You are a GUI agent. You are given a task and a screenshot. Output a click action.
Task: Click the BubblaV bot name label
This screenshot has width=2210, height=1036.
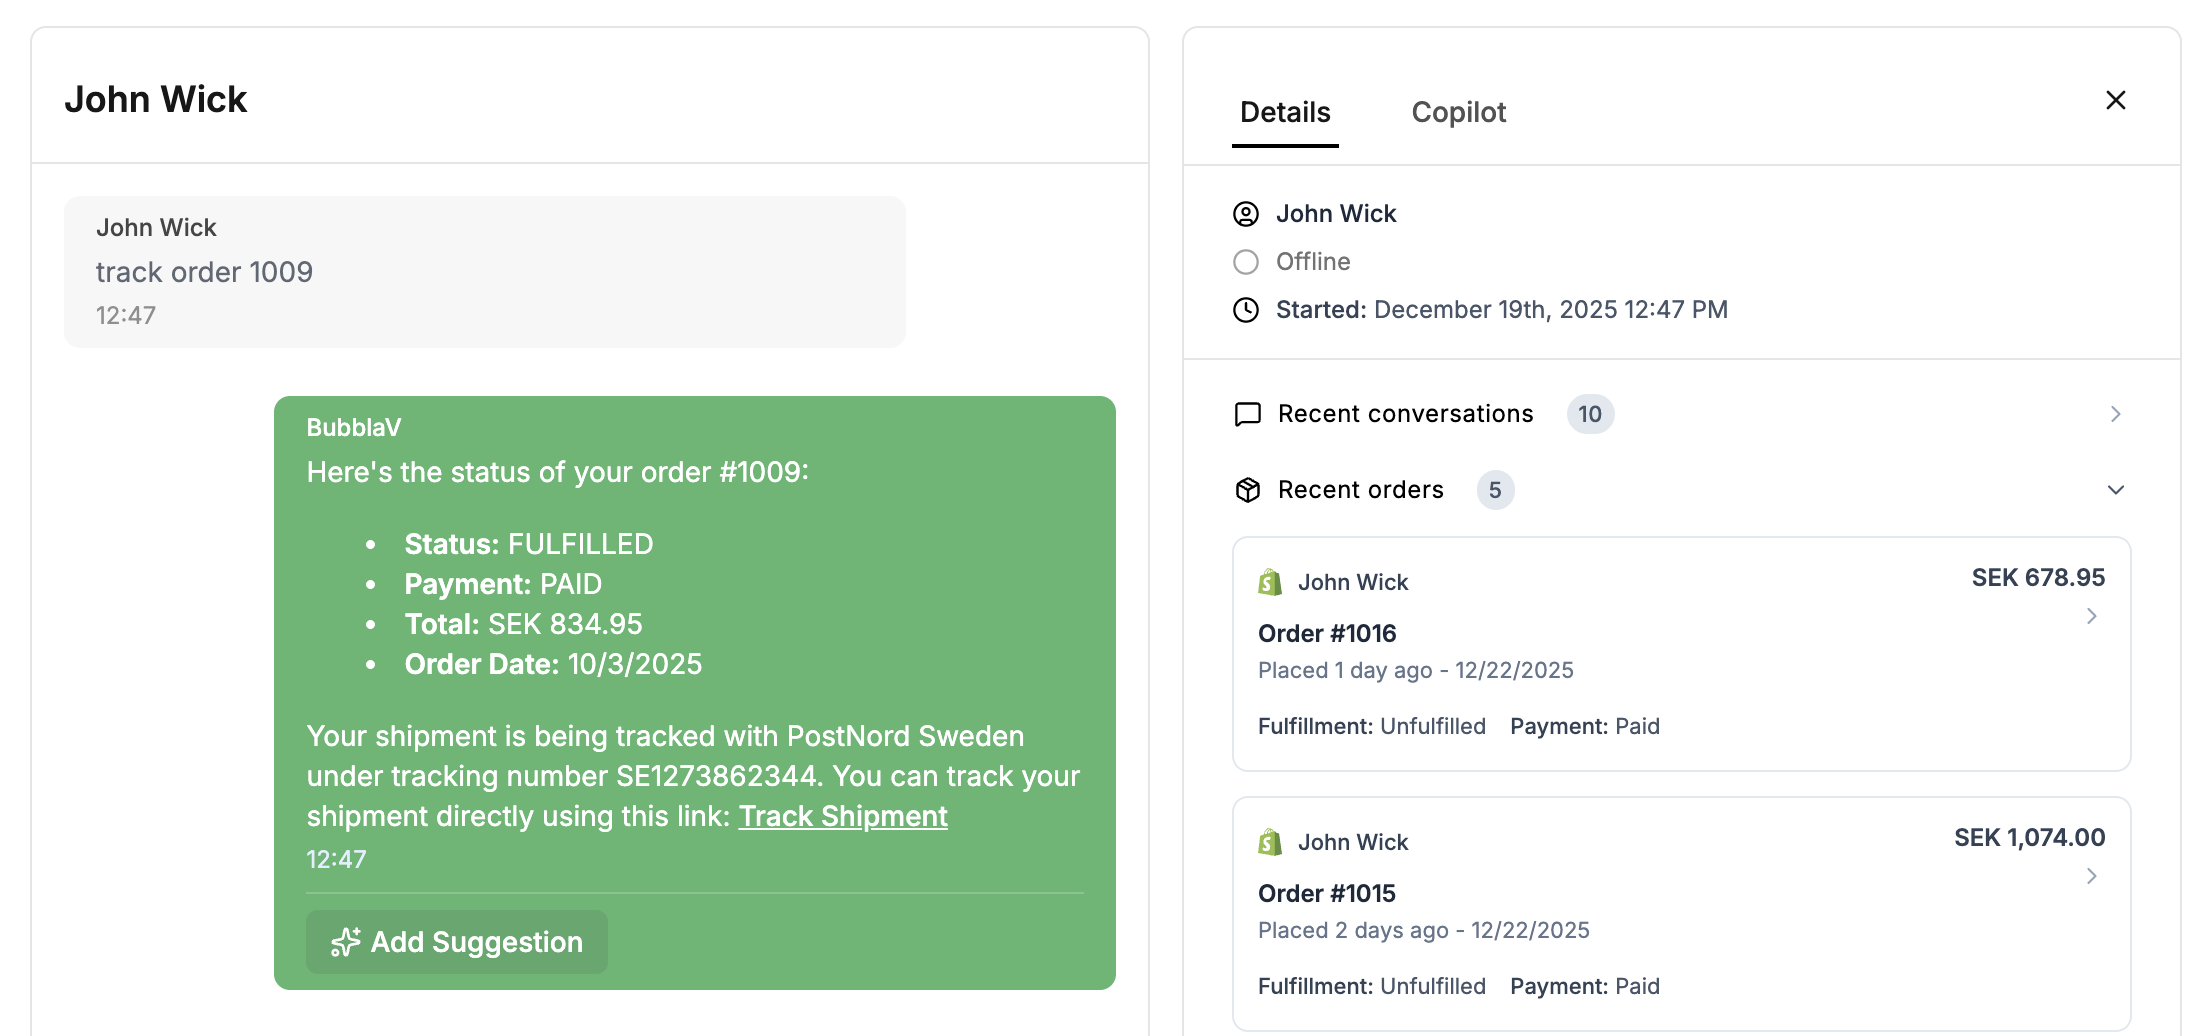(x=354, y=426)
